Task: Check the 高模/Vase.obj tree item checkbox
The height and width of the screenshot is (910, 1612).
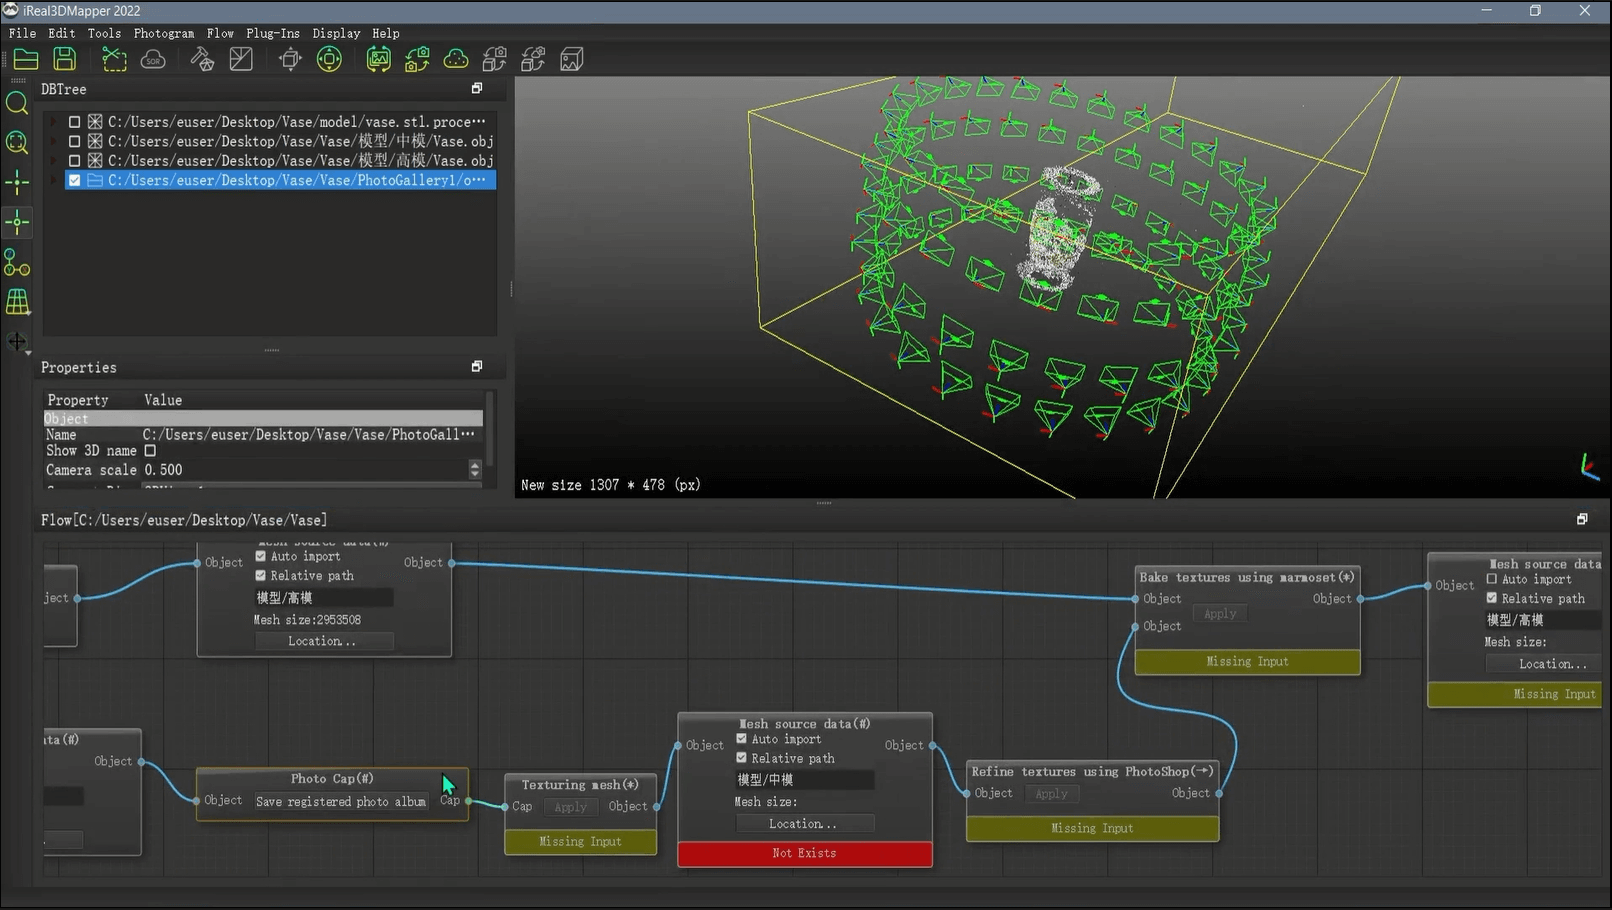Action: pos(74,160)
